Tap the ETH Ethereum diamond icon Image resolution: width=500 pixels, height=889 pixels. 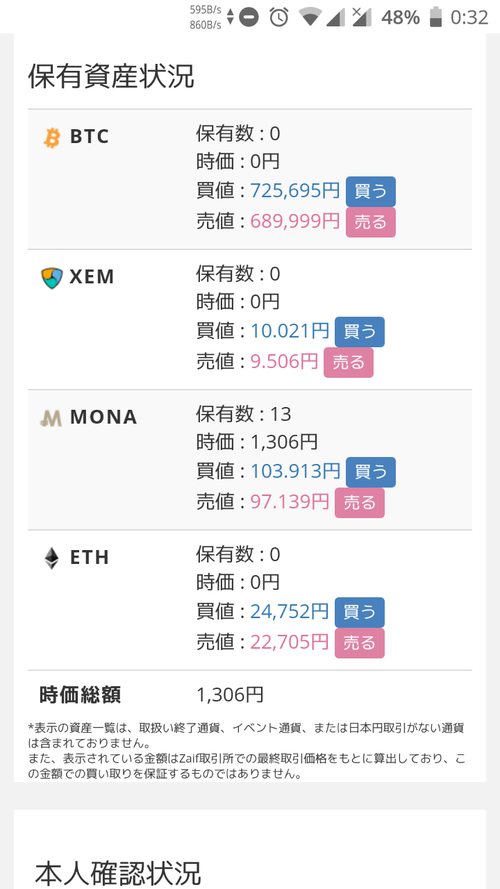point(52,558)
